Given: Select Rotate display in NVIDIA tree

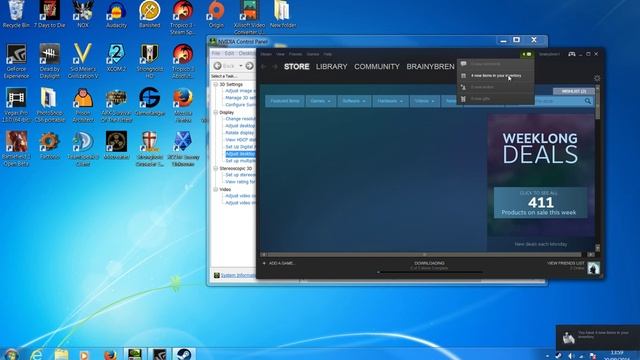Looking at the screenshot, I should 240,133.
